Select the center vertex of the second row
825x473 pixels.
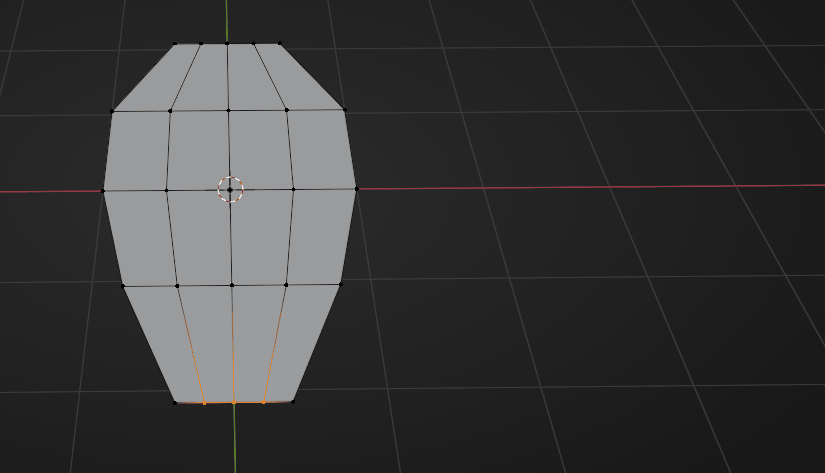(x=229, y=110)
